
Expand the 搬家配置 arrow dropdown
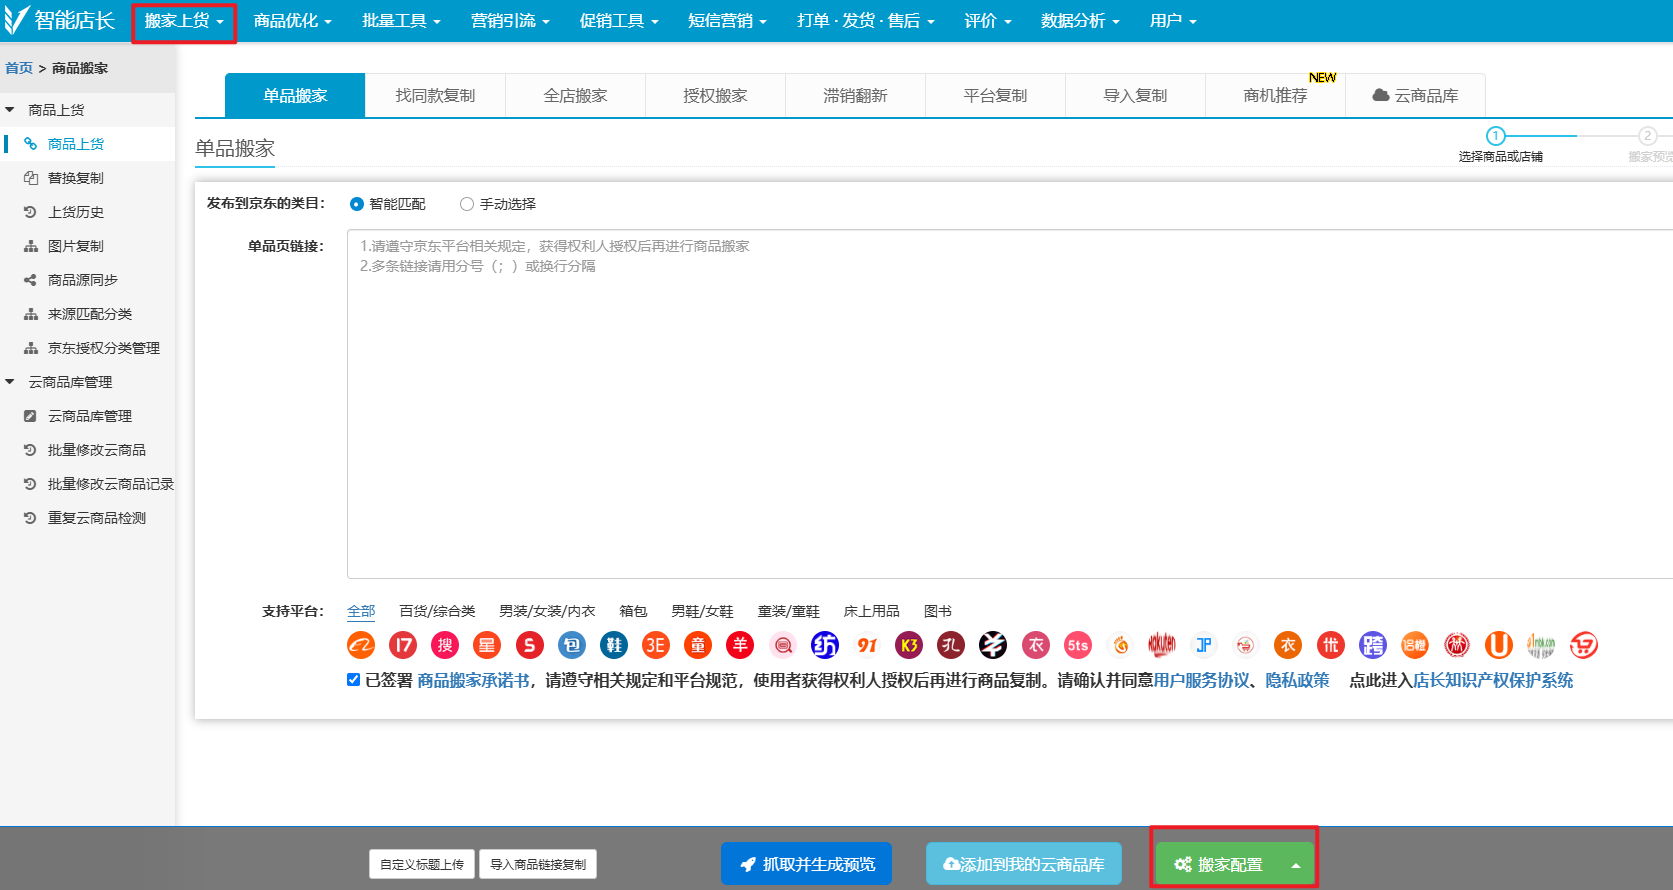[x=1296, y=865]
